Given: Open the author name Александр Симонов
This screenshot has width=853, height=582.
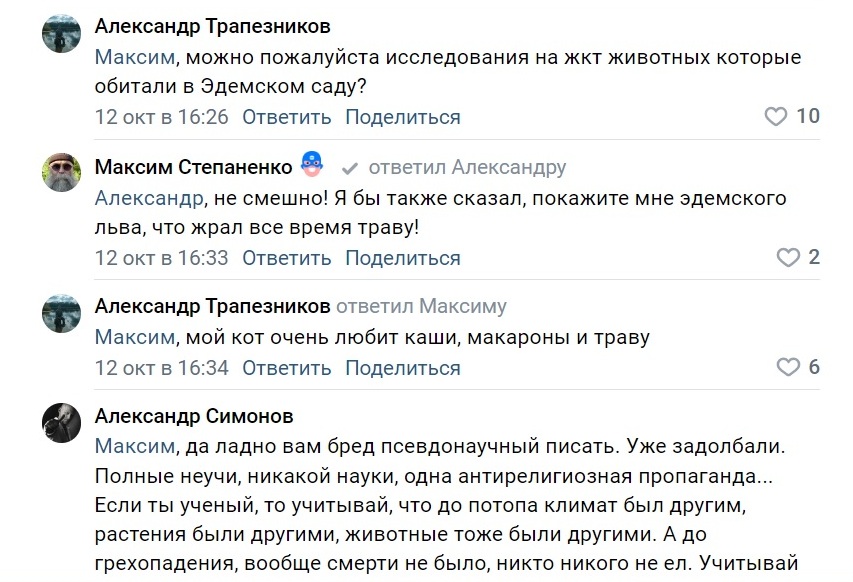Looking at the screenshot, I should 194,416.
